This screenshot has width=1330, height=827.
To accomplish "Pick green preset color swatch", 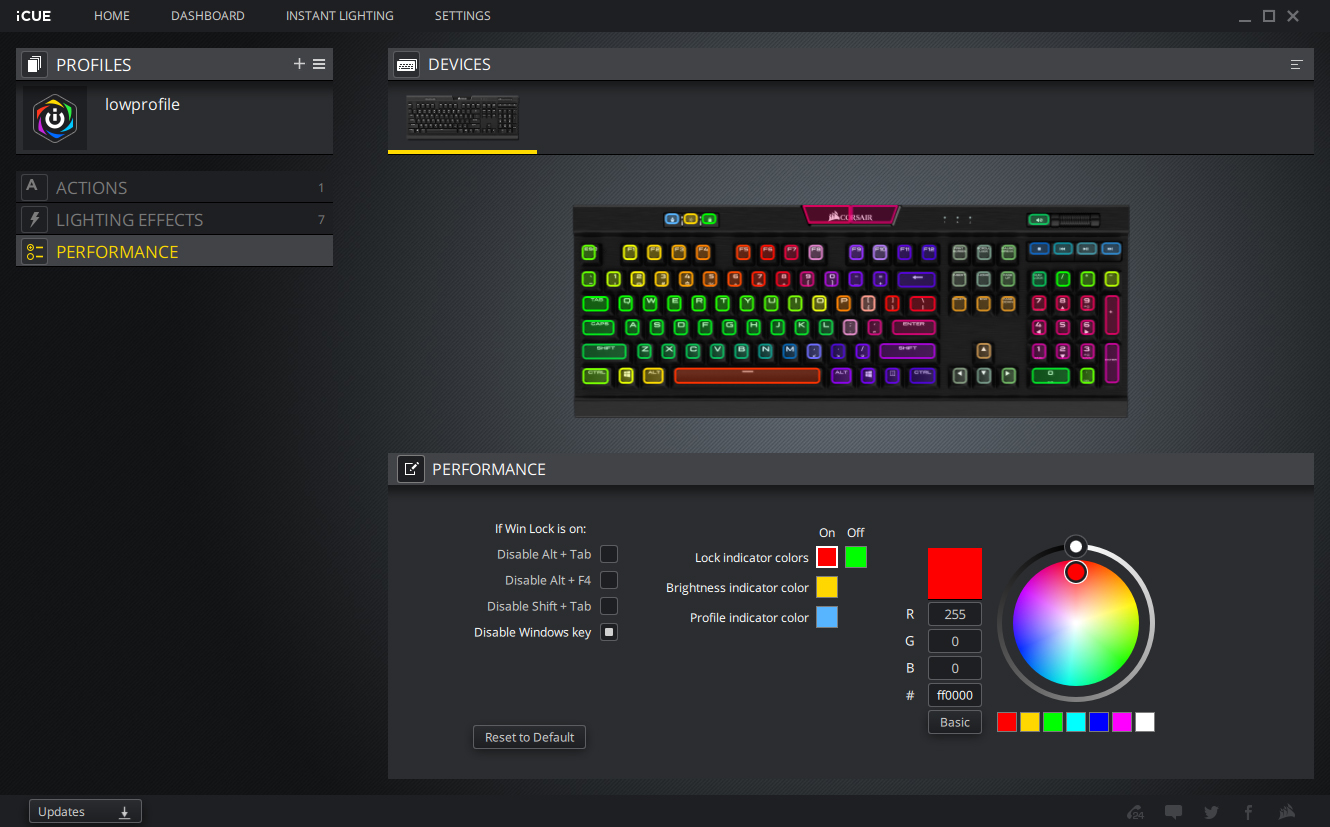I will (x=1053, y=722).
